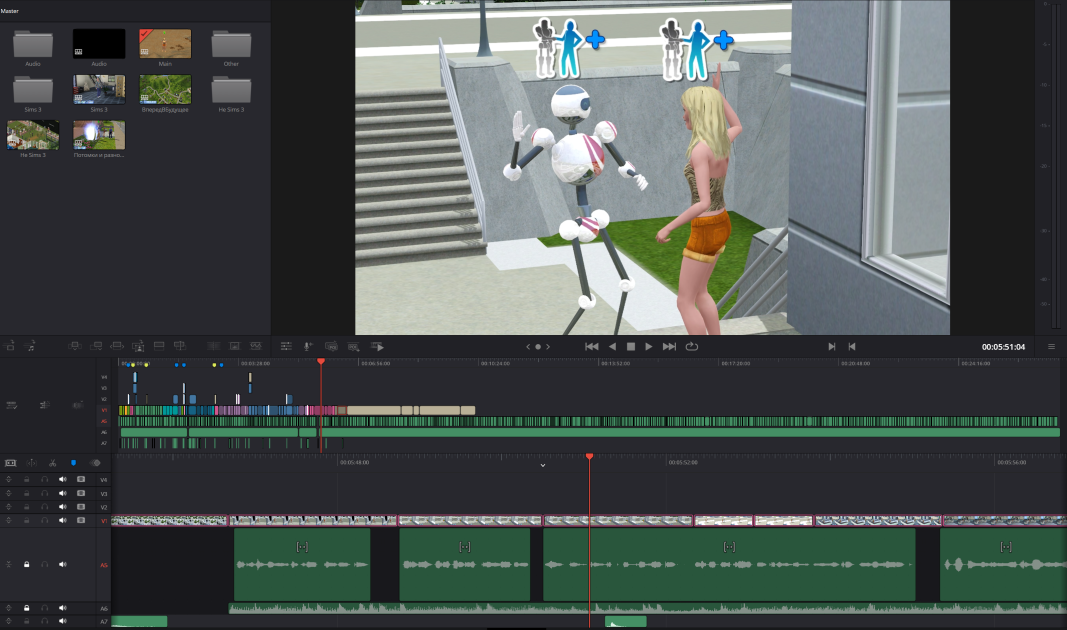Click the Place on Top edit icon
The height and width of the screenshot is (630, 1067).
click(159, 346)
